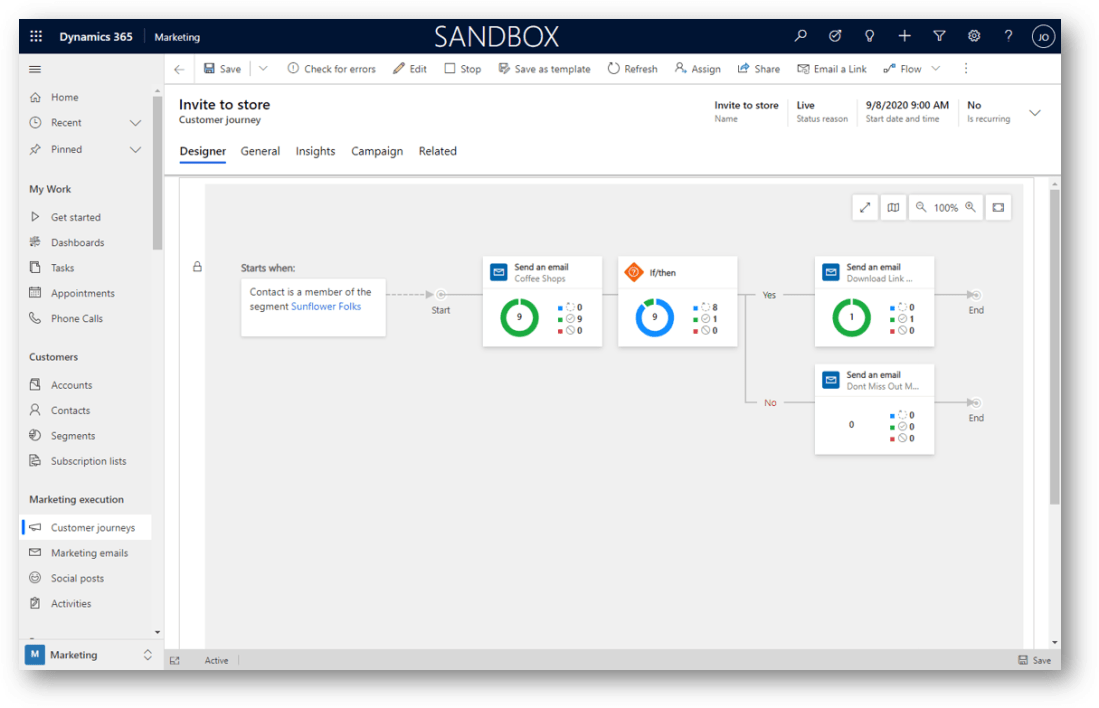The image size is (1099, 708).
Task: Open the Marketing area switcher dropdown
Action: 148,655
